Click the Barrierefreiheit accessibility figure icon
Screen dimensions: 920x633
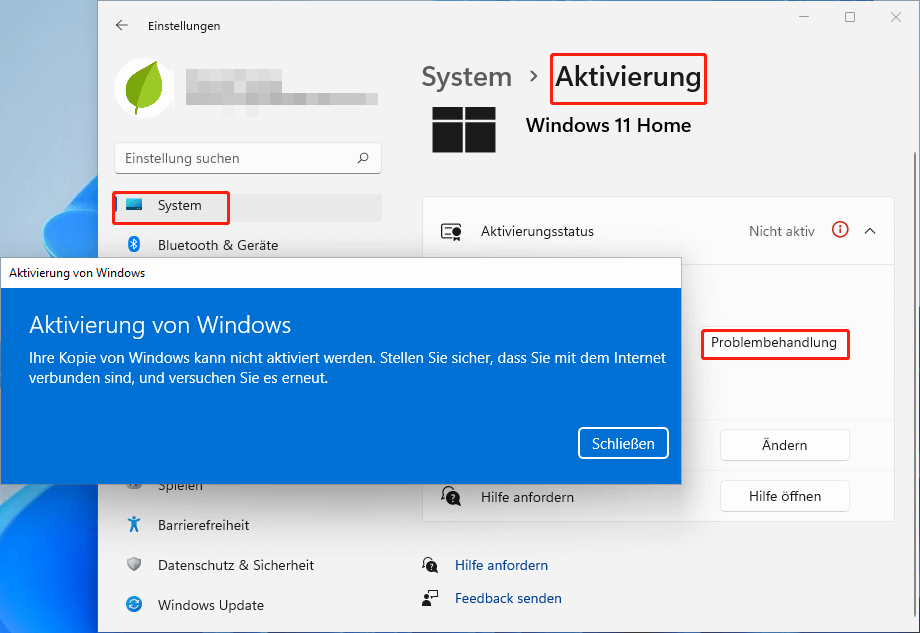point(134,524)
